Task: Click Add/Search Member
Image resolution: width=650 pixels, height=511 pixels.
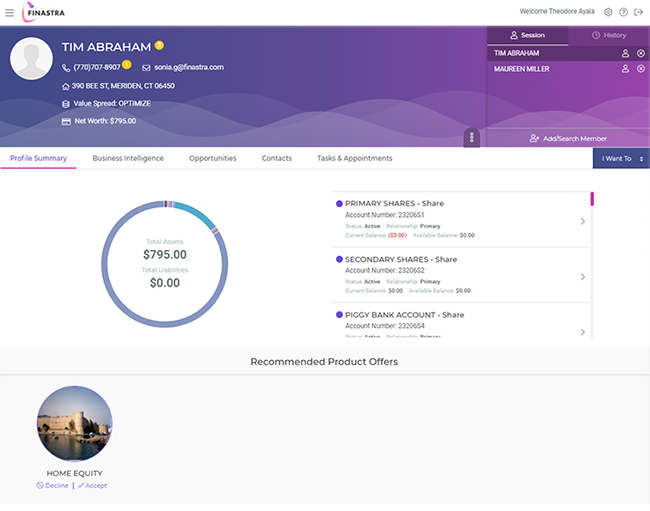Action: (x=568, y=138)
